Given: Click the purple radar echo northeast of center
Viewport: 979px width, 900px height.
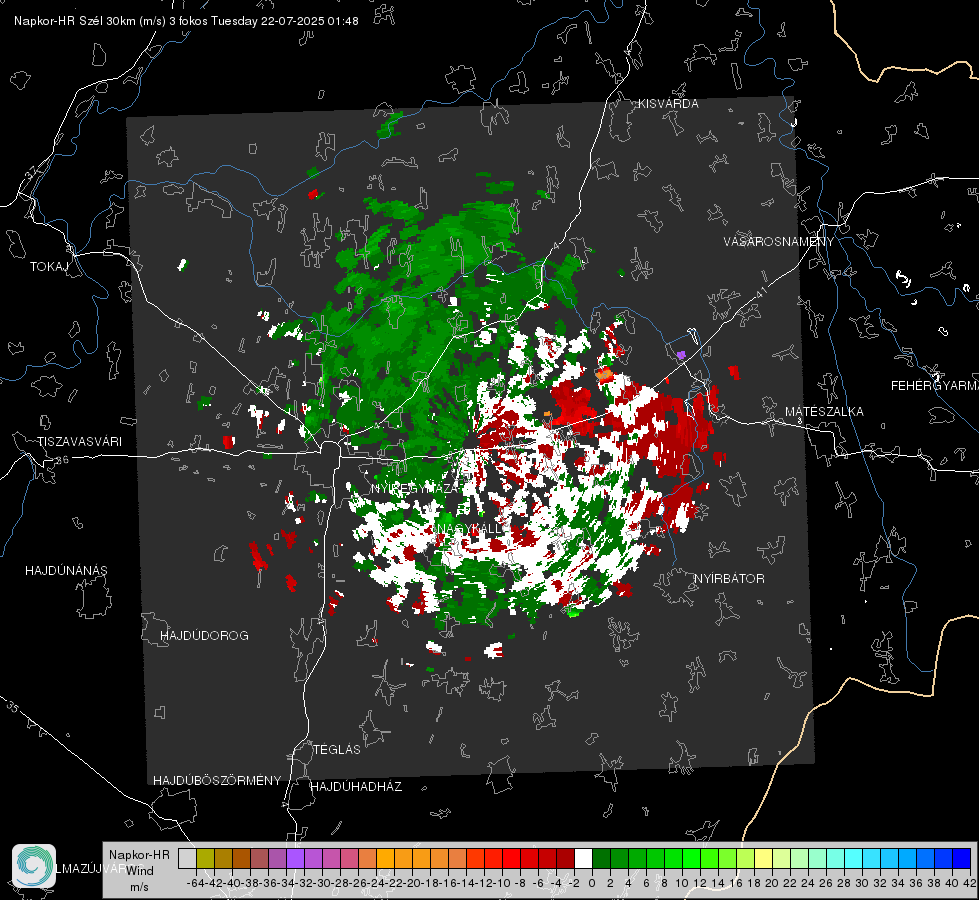Looking at the screenshot, I should 681,355.
